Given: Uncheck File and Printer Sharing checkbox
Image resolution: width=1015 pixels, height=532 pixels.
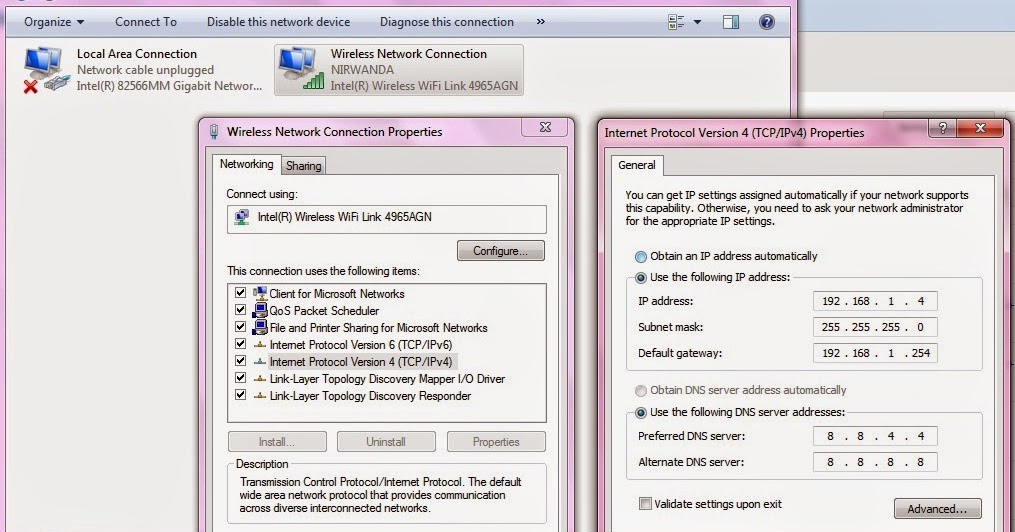Looking at the screenshot, I should [241, 327].
